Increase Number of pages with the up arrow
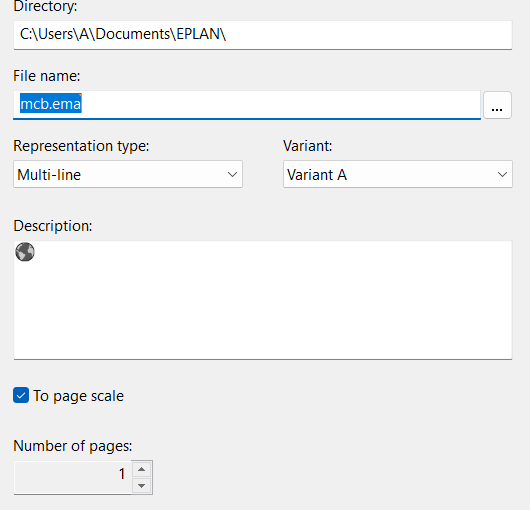 (142, 469)
